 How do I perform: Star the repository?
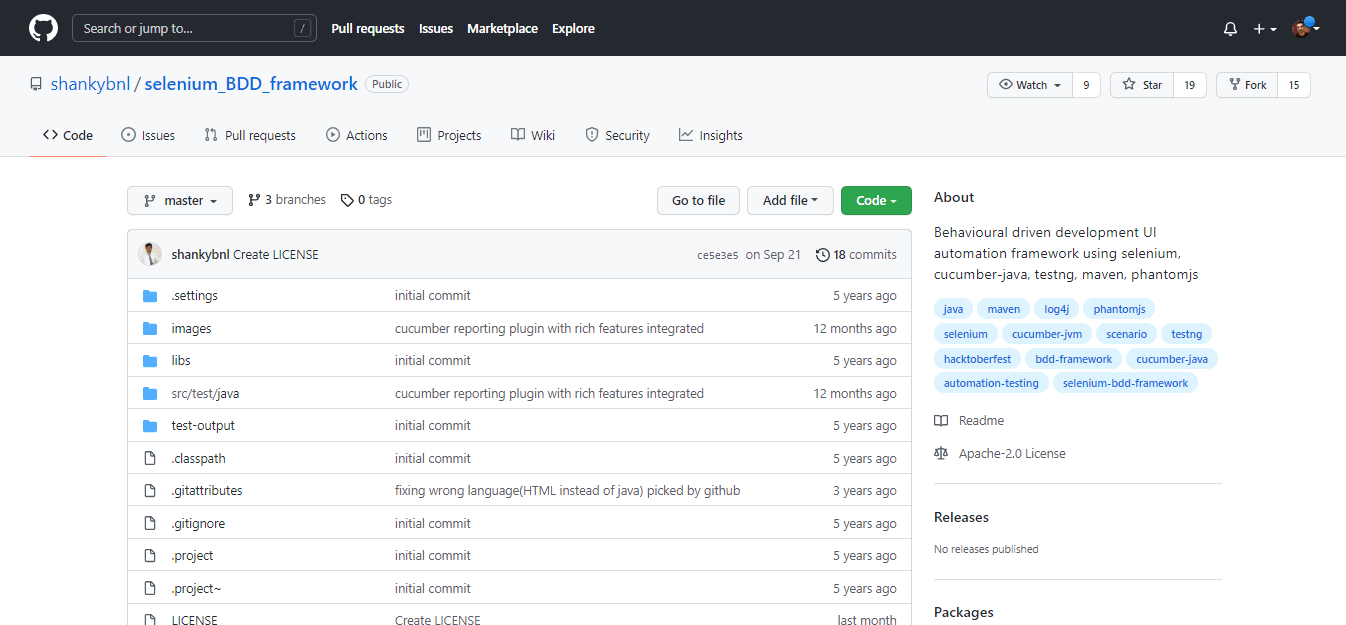(x=1142, y=85)
